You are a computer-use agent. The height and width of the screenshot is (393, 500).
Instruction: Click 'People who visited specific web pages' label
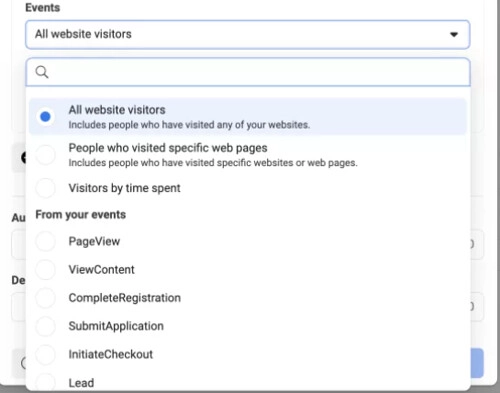(168, 148)
